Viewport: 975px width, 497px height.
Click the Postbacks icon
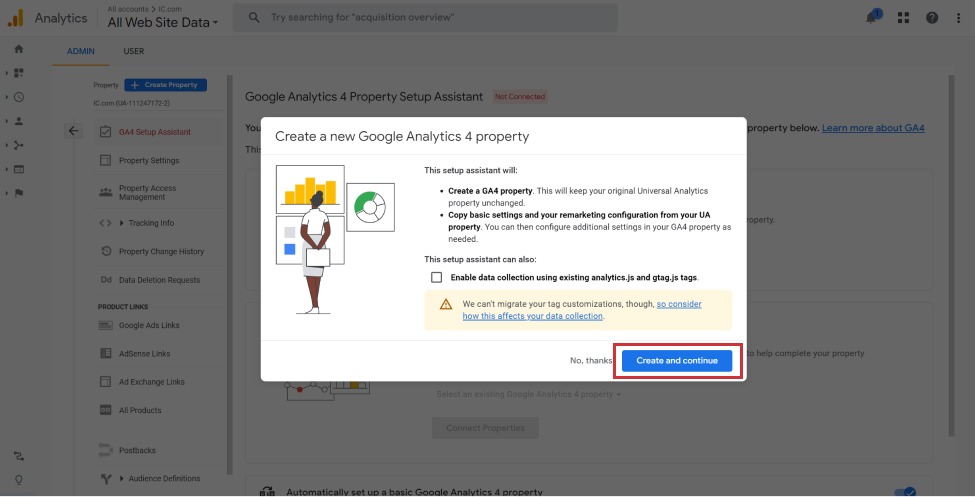[x=106, y=450]
